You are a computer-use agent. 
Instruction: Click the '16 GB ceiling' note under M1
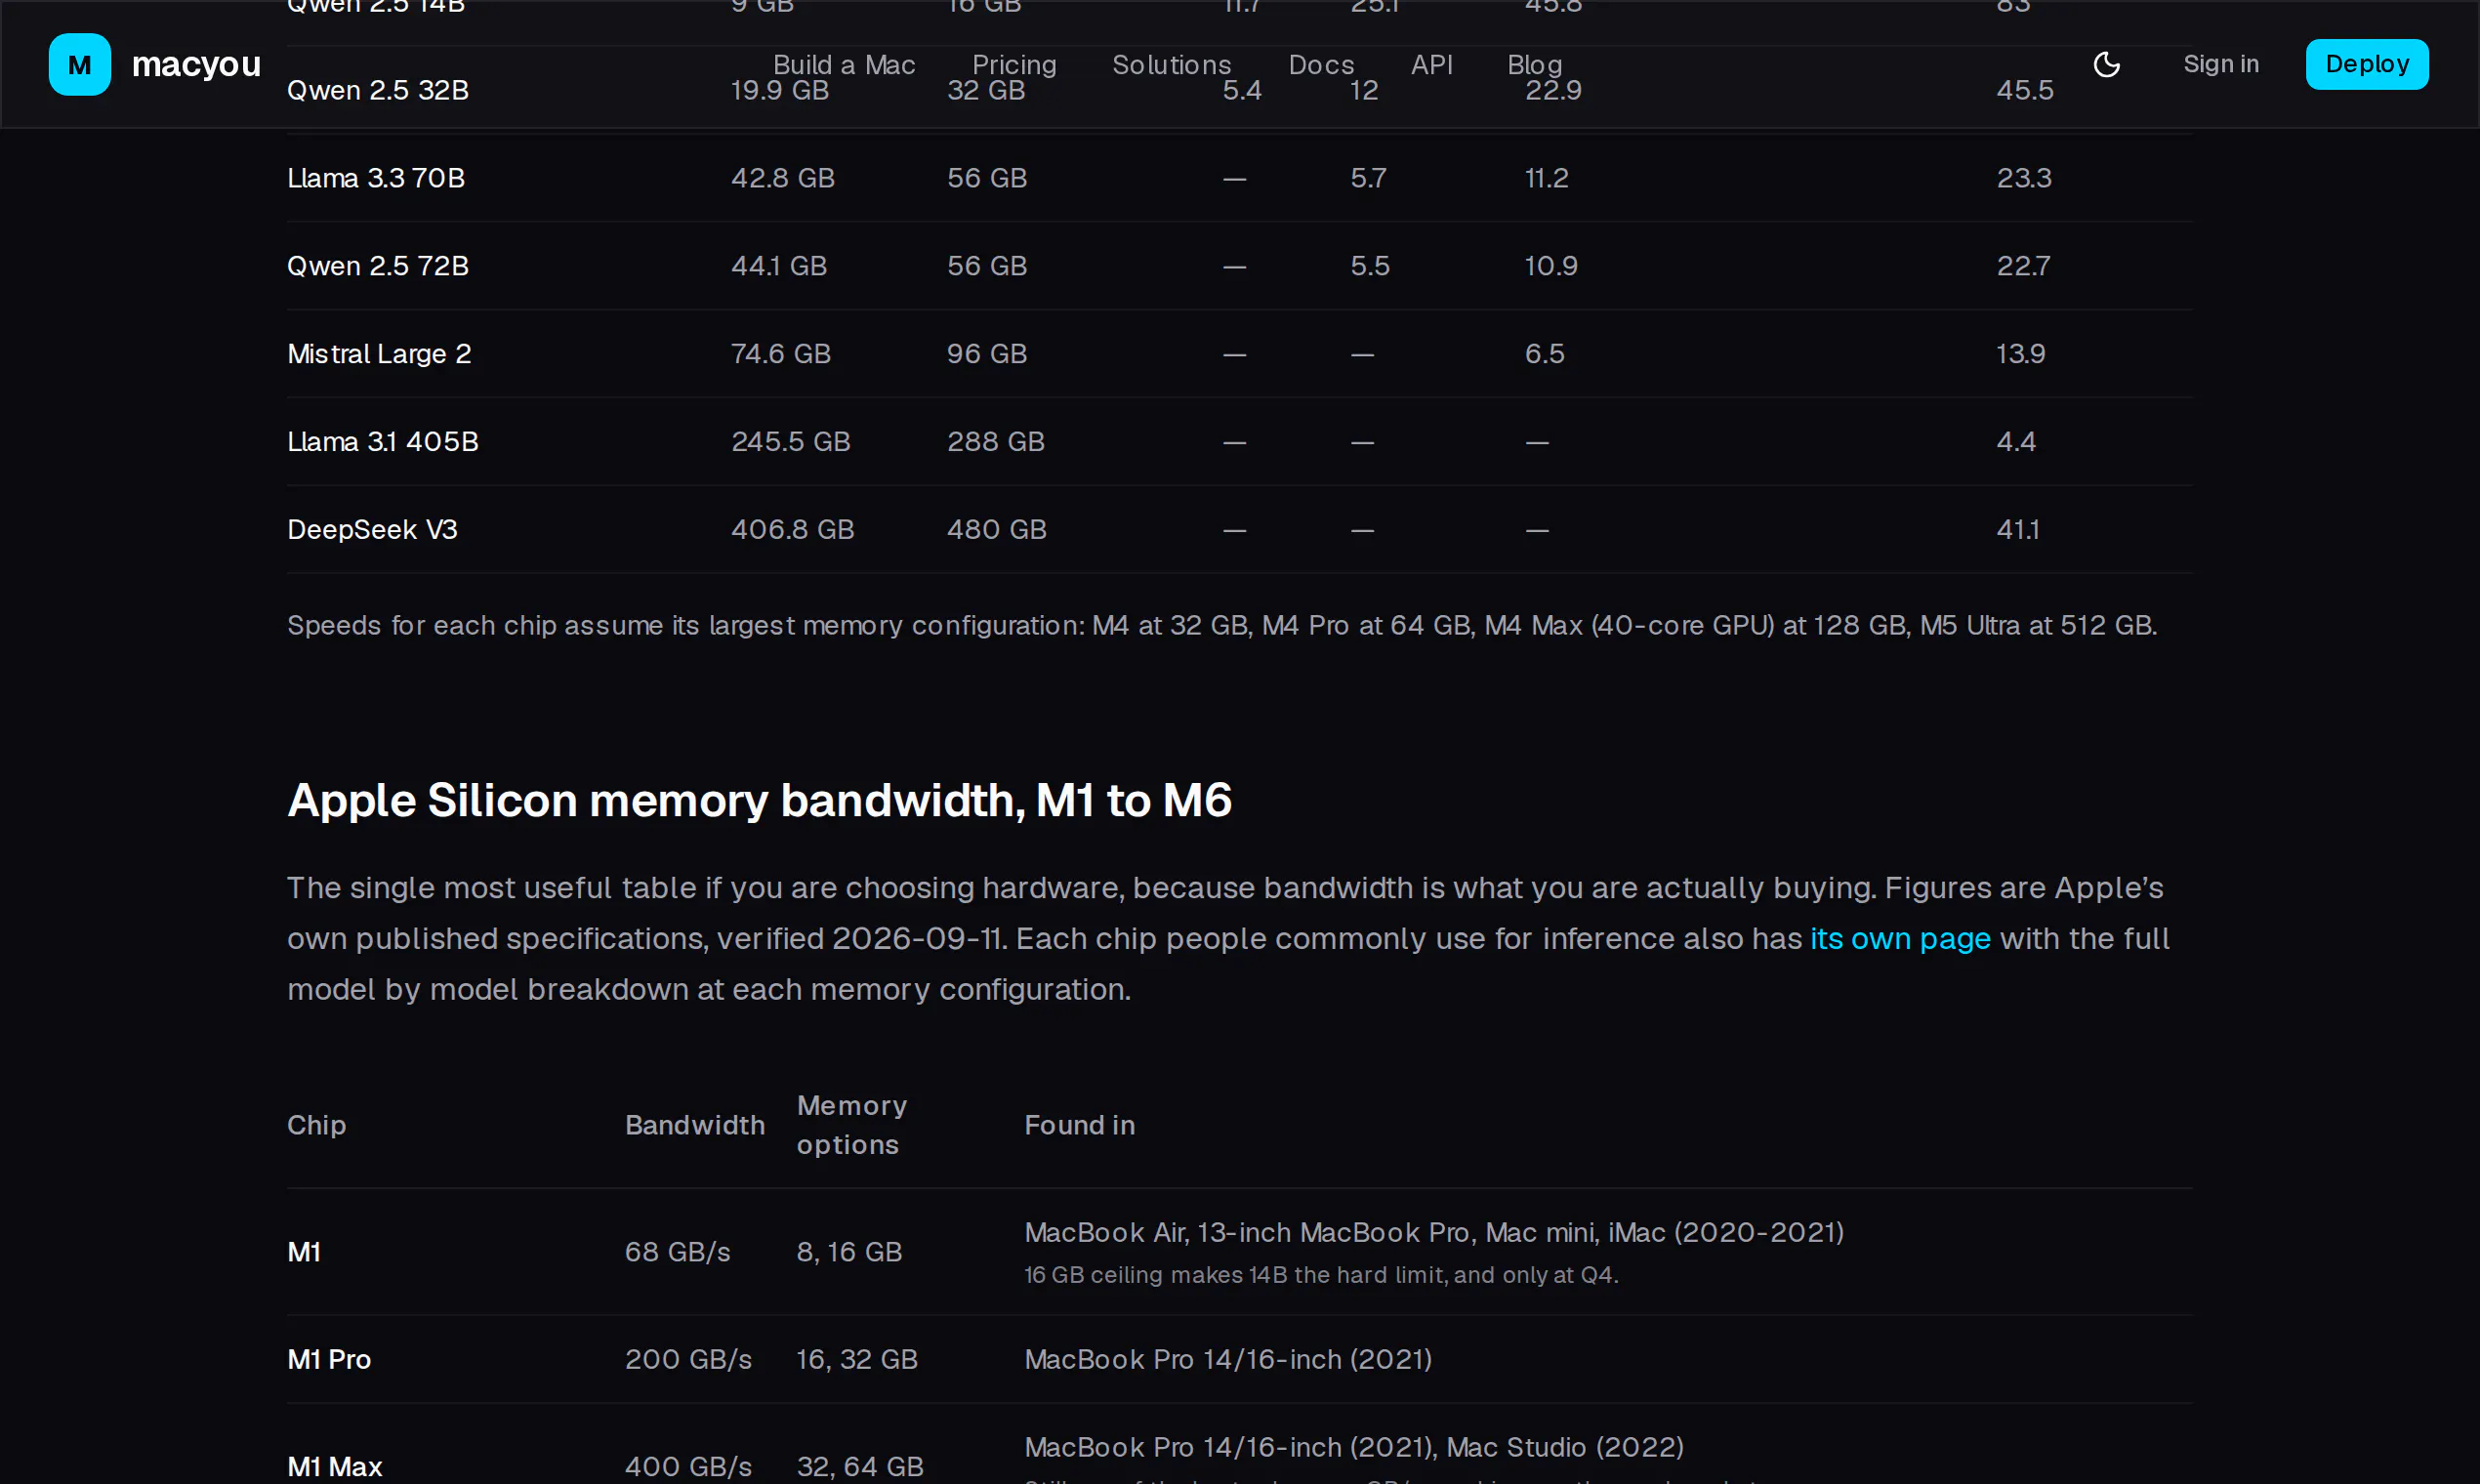(x=1320, y=1275)
